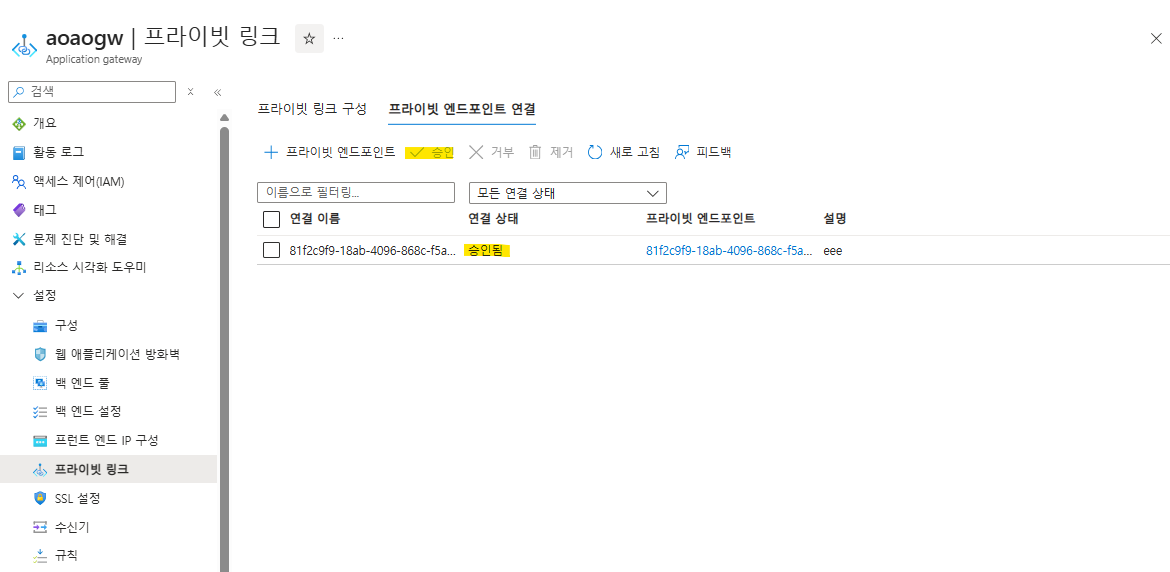Toggle the select-all header checkbox

click(272, 219)
